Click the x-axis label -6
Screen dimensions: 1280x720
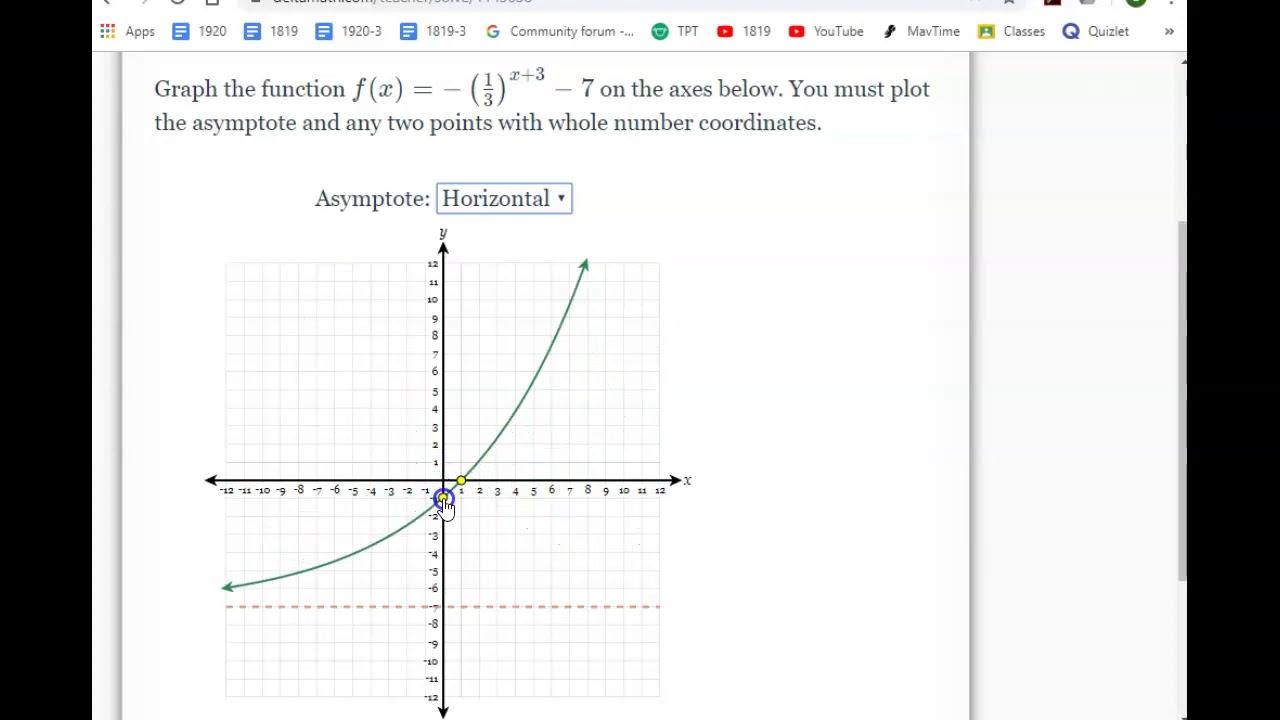coord(335,490)
